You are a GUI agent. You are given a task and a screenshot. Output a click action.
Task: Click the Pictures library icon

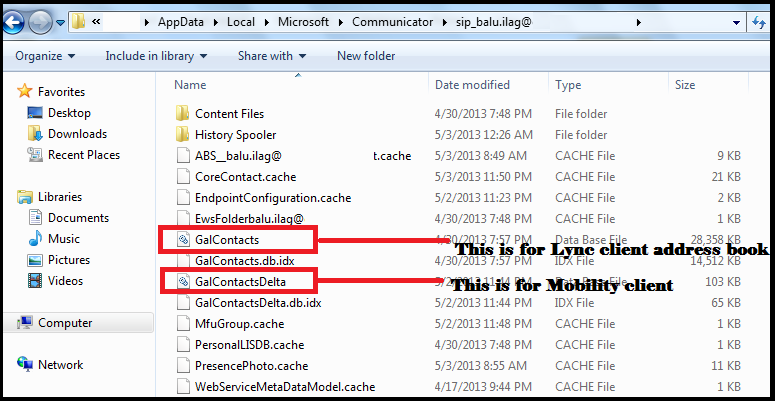[x=35, y=260]
